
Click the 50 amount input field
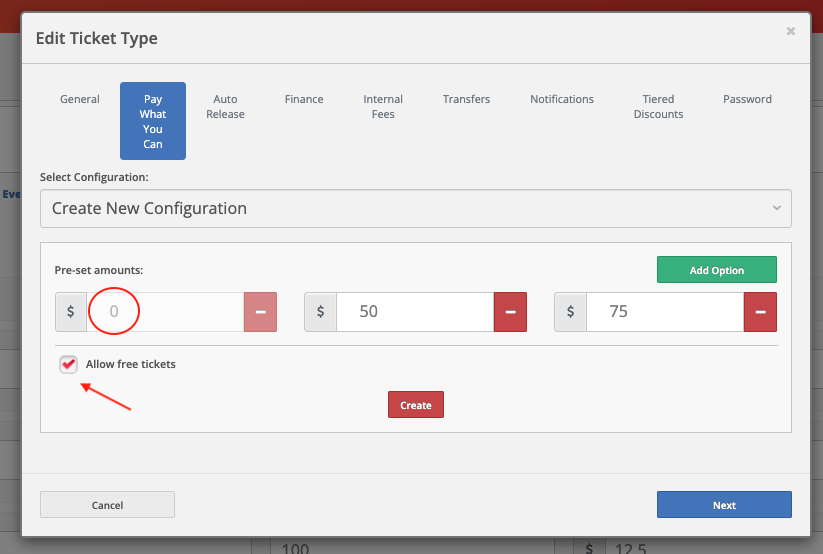click(414, 312)
